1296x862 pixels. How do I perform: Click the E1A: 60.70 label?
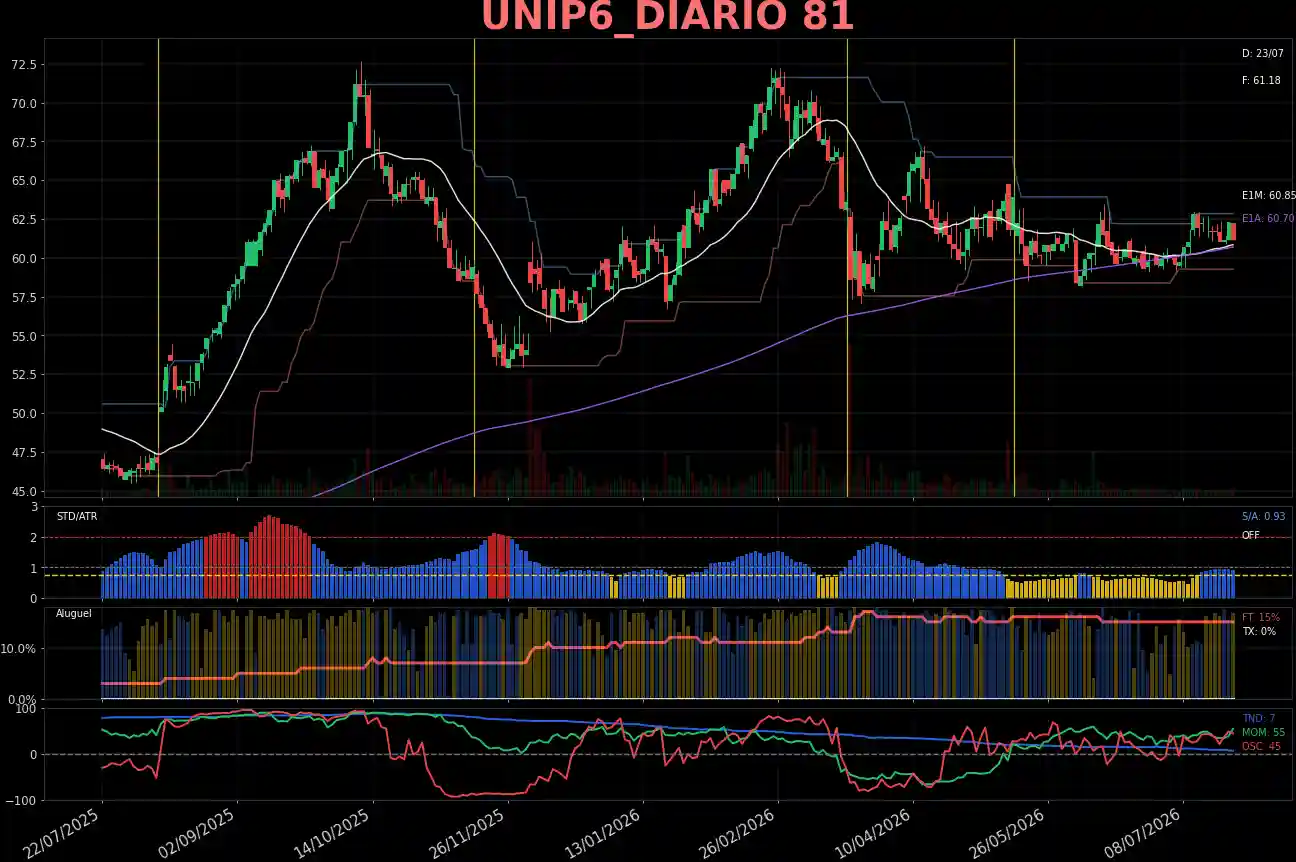click(x=1268, y=218)
